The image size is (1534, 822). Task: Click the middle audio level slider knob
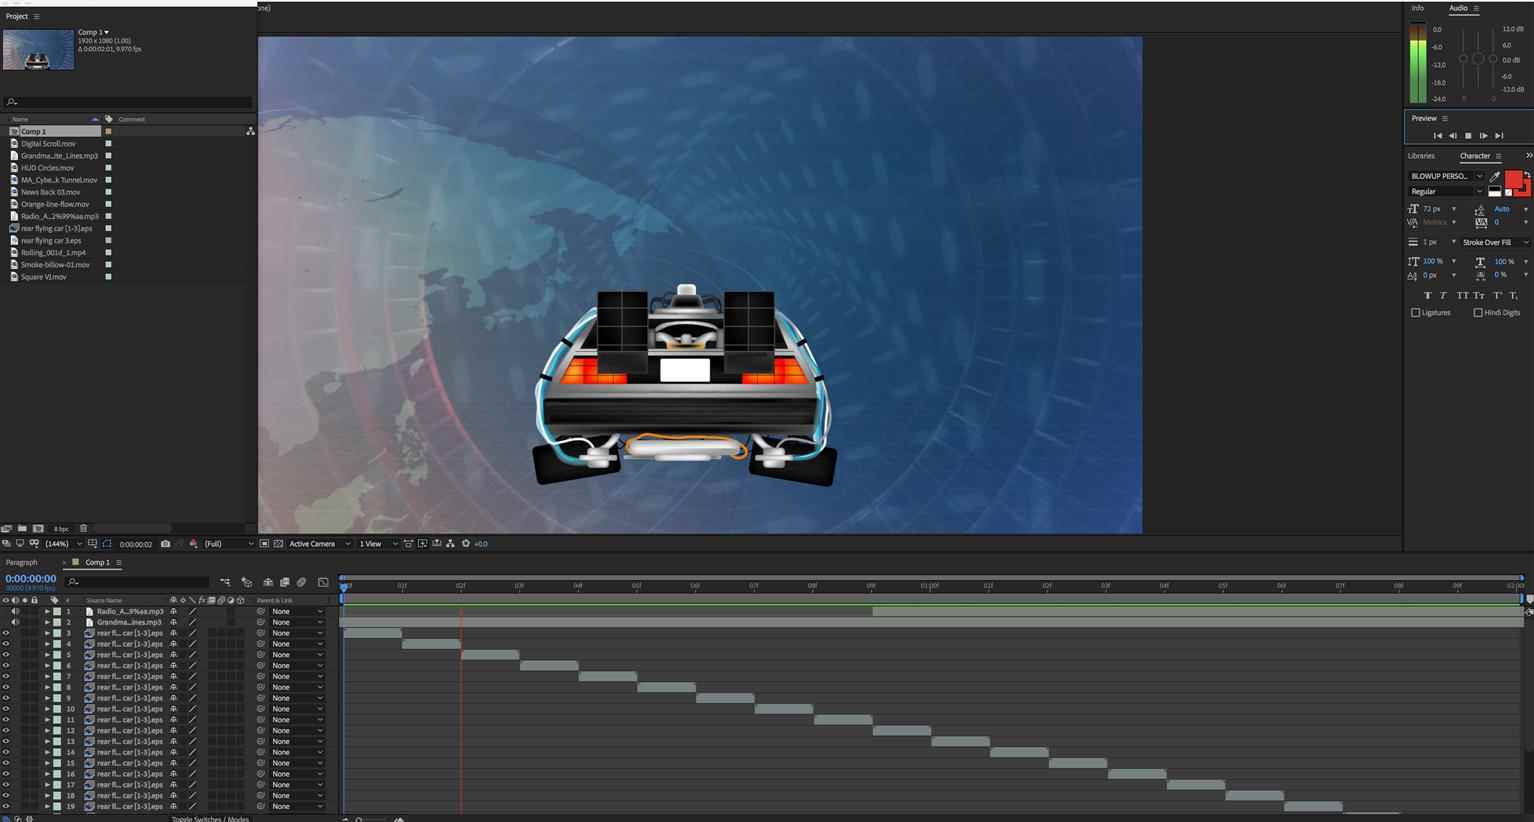(1478, 59)
